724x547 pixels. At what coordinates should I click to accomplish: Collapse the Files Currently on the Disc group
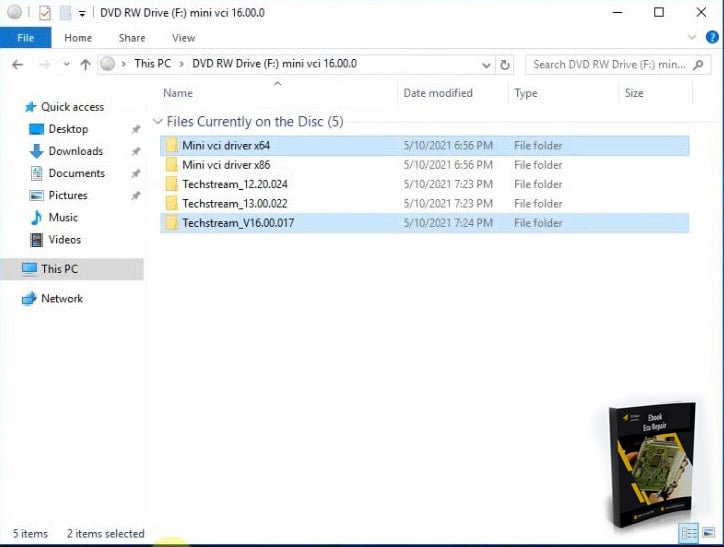click(158, 122)
